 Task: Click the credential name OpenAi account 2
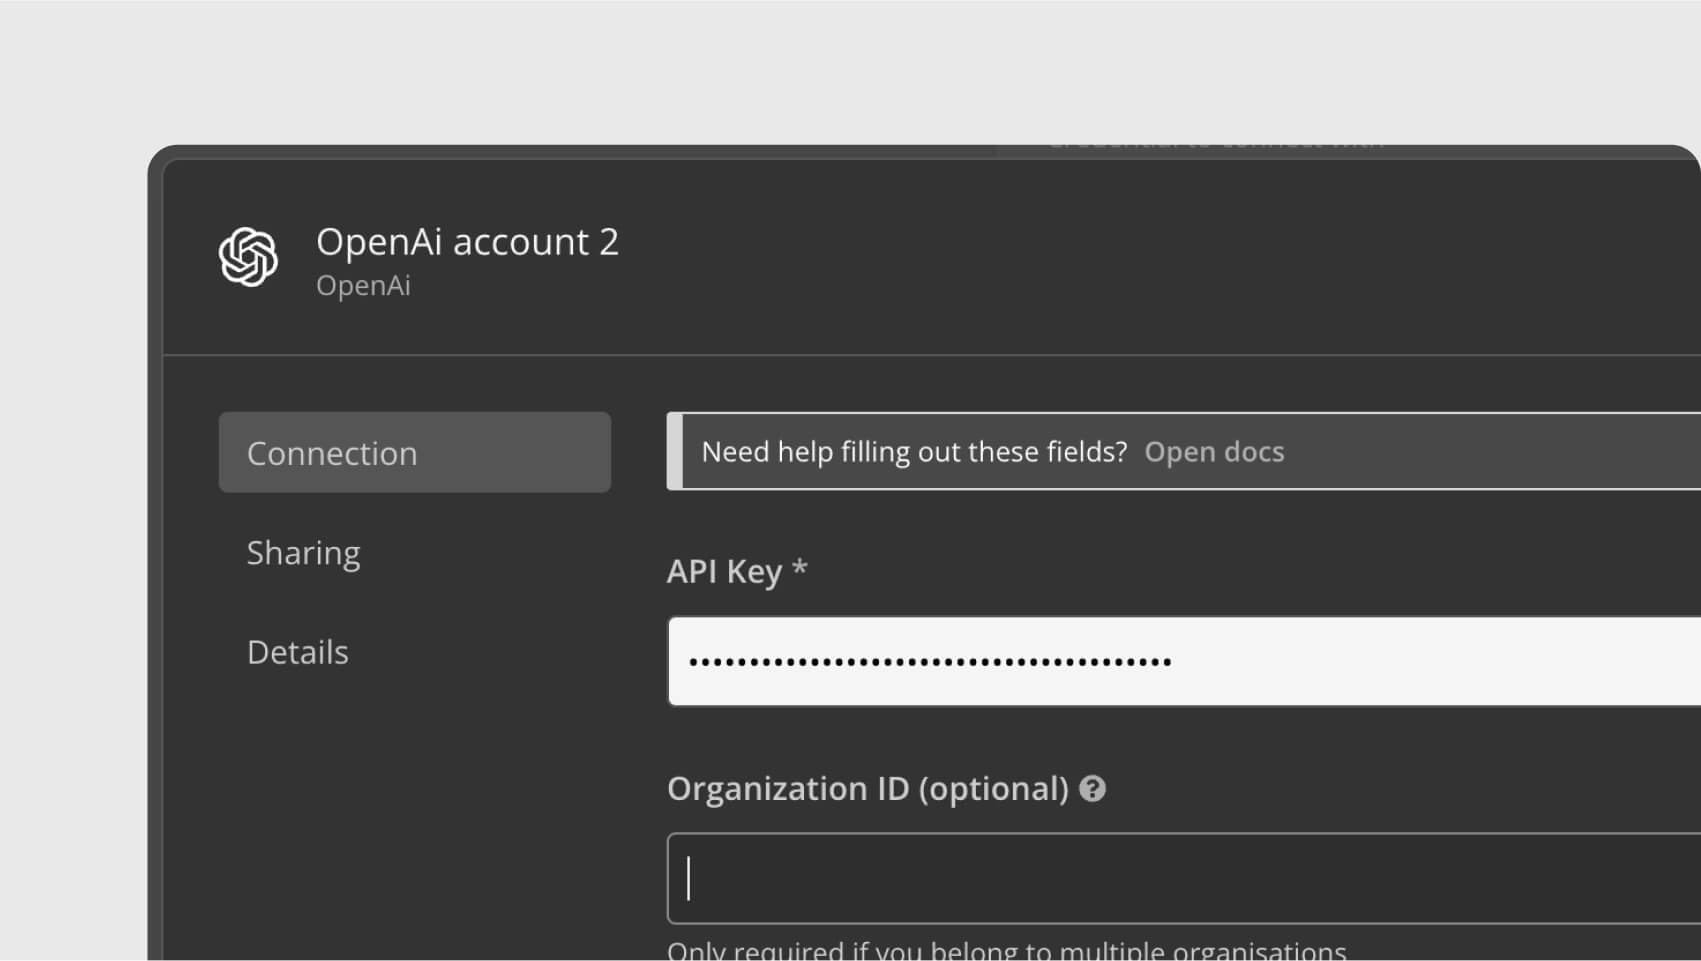pyautogui.click(x=467, y=242)
